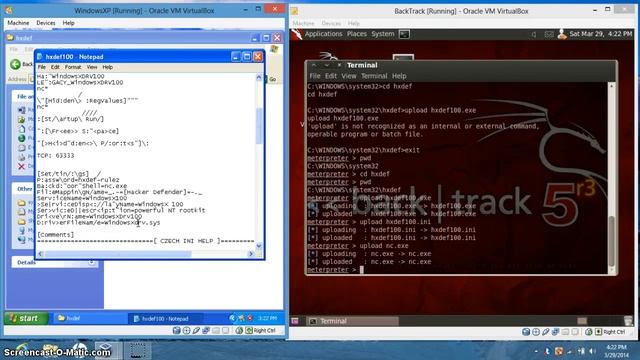
Task: Click Back arrow in hxdef Explorer window
Action: pos(16,64)
